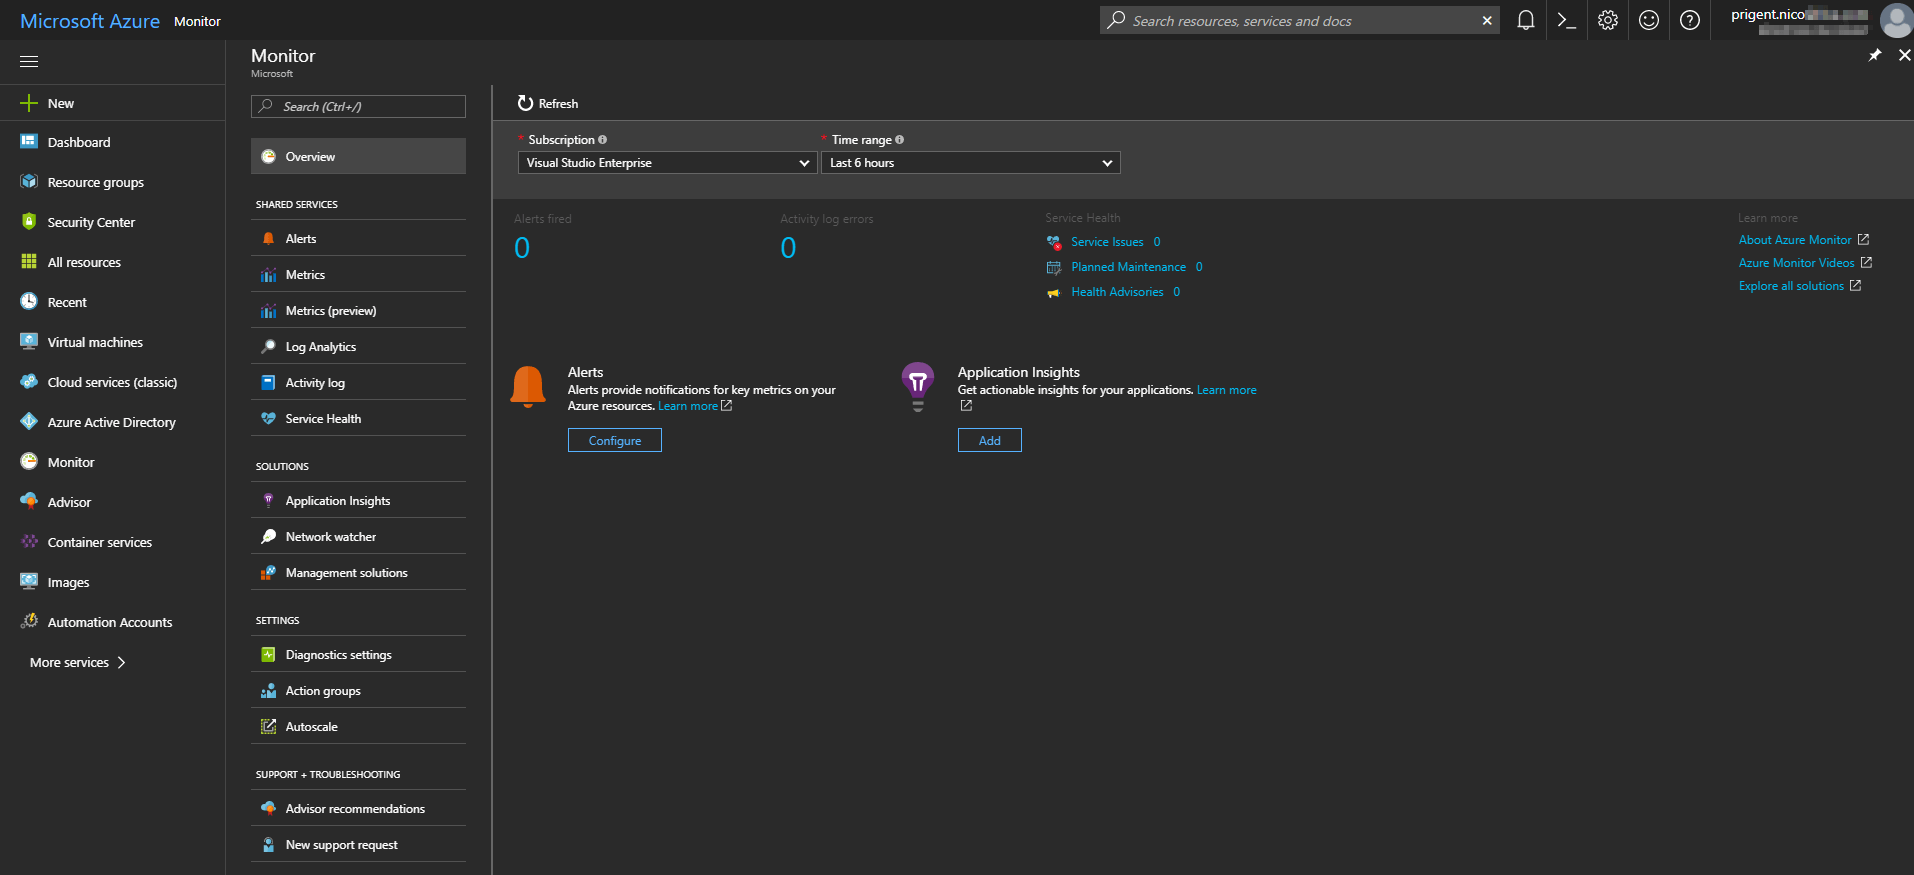Viewport: 1914px width, 875px height.
Task: Click the Service Issues link
Action: pyautogui.click(x=1107, y=242)
